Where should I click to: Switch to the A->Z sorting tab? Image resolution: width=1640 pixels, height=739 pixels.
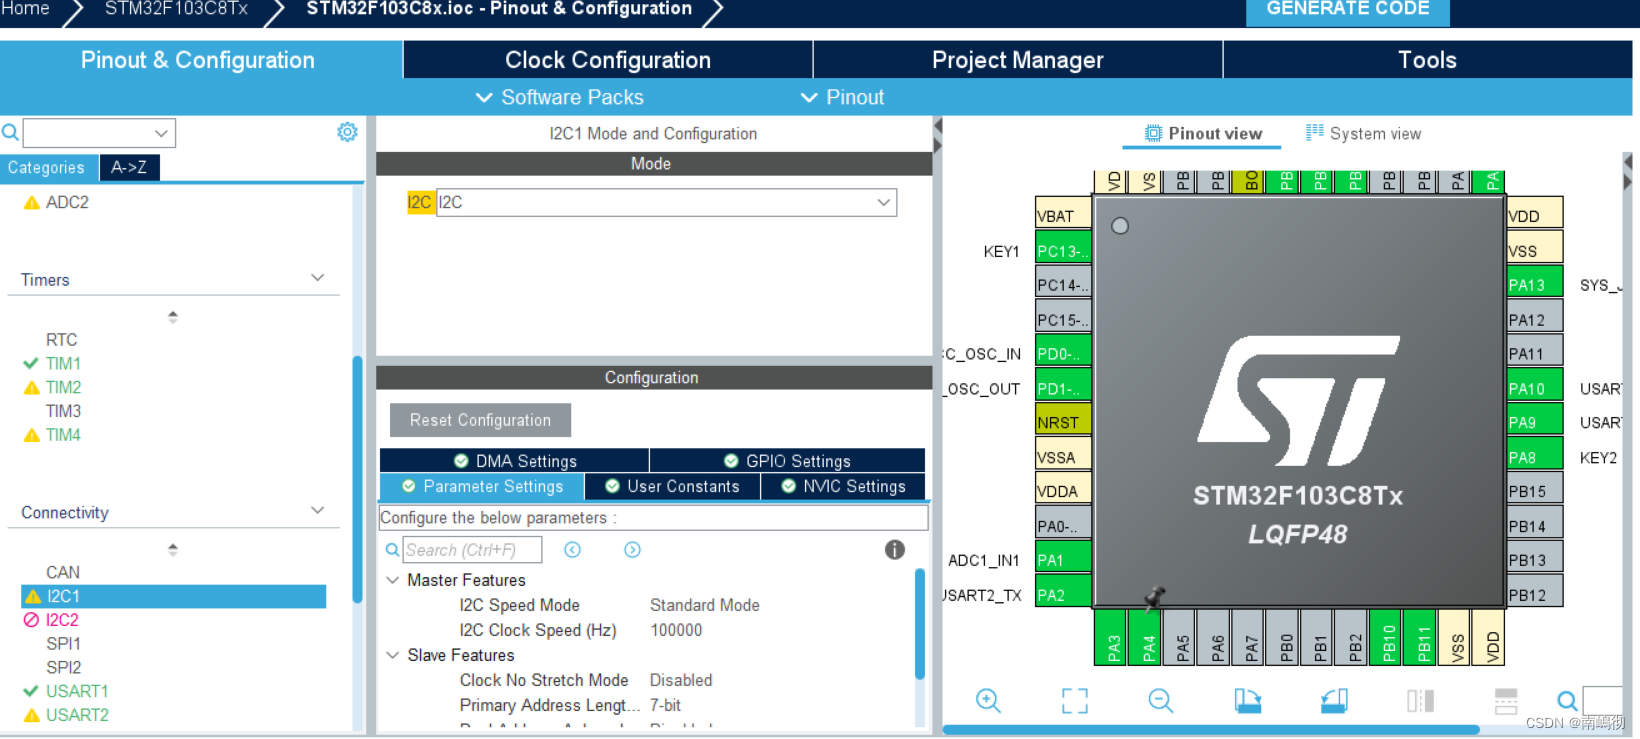pyautogui.click(x=129, y=167)
